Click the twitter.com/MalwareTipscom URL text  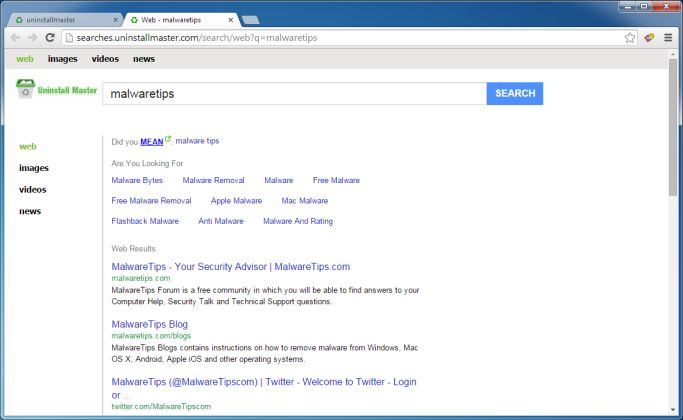click(x=161, y=406)
